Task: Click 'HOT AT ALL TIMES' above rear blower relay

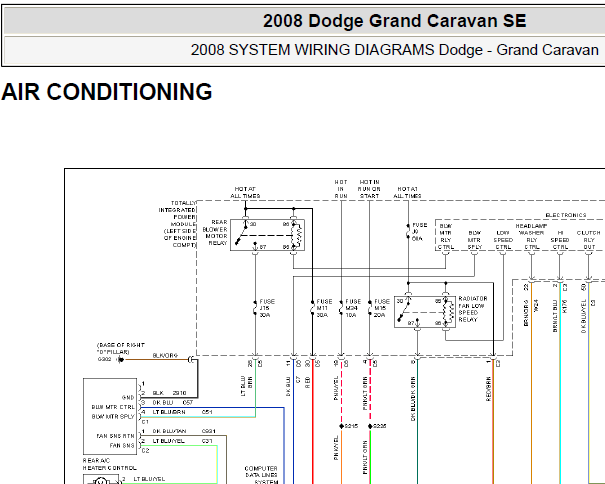Action: (x=245, y=193)
